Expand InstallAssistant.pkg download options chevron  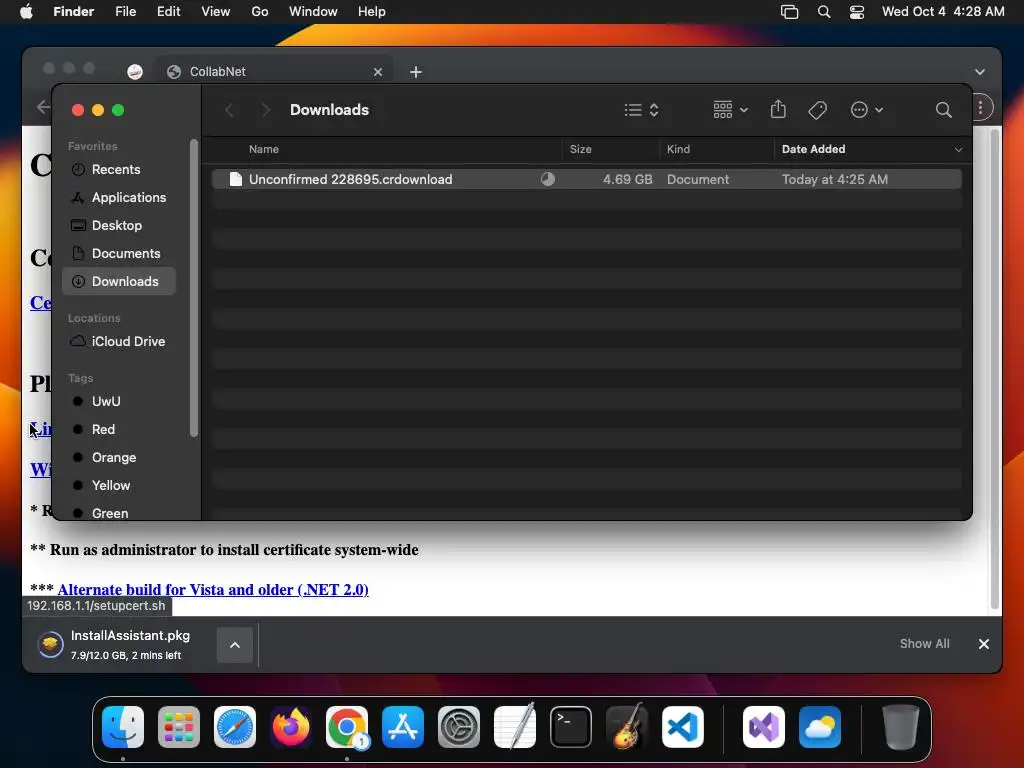[235, 645]
